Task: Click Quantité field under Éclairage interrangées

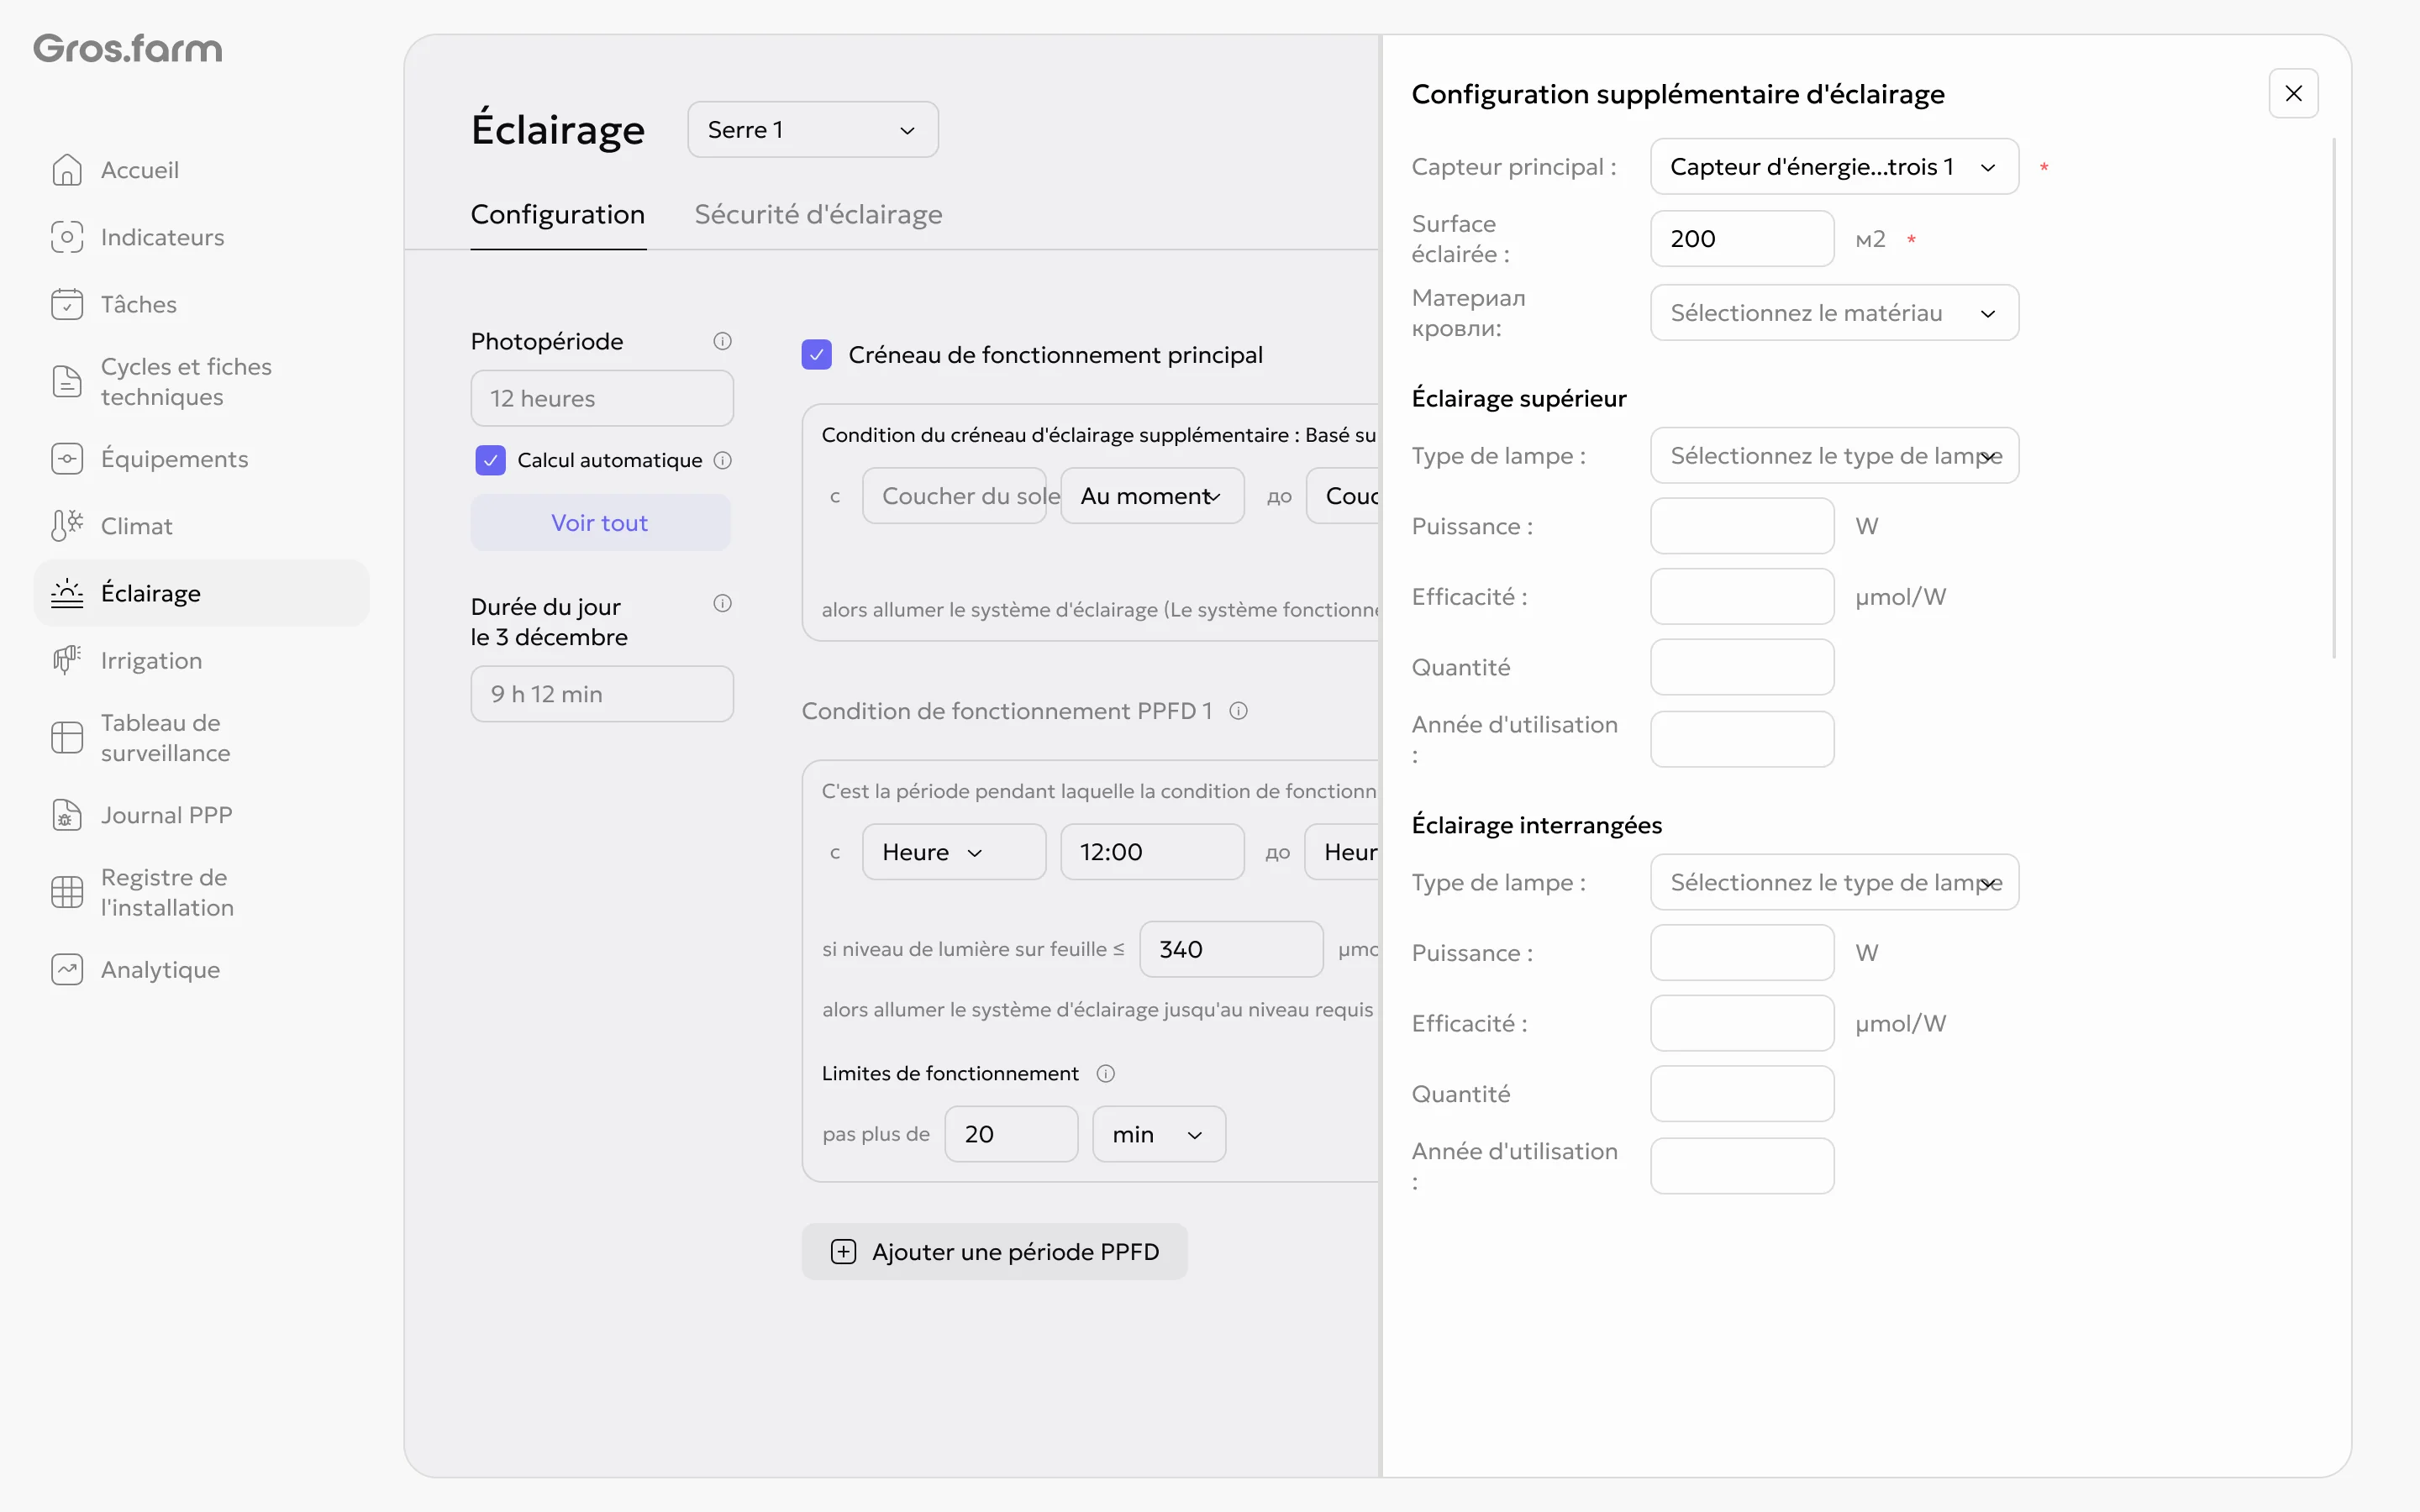Action: coord(1742,1094)
